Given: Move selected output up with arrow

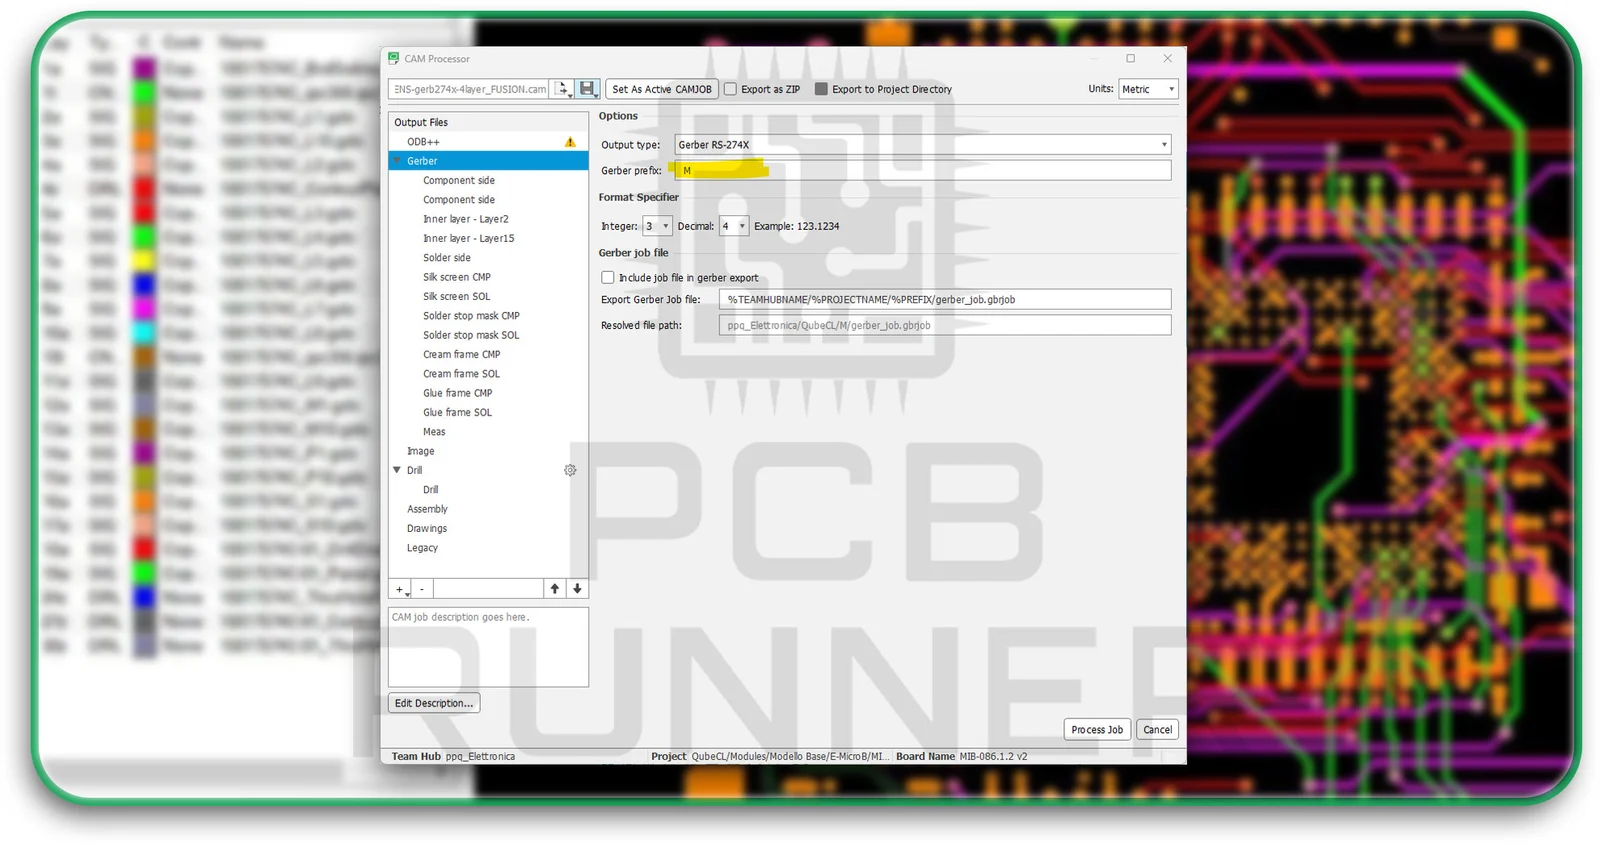Looking at the screenshot, I should (x=555, y=589).
